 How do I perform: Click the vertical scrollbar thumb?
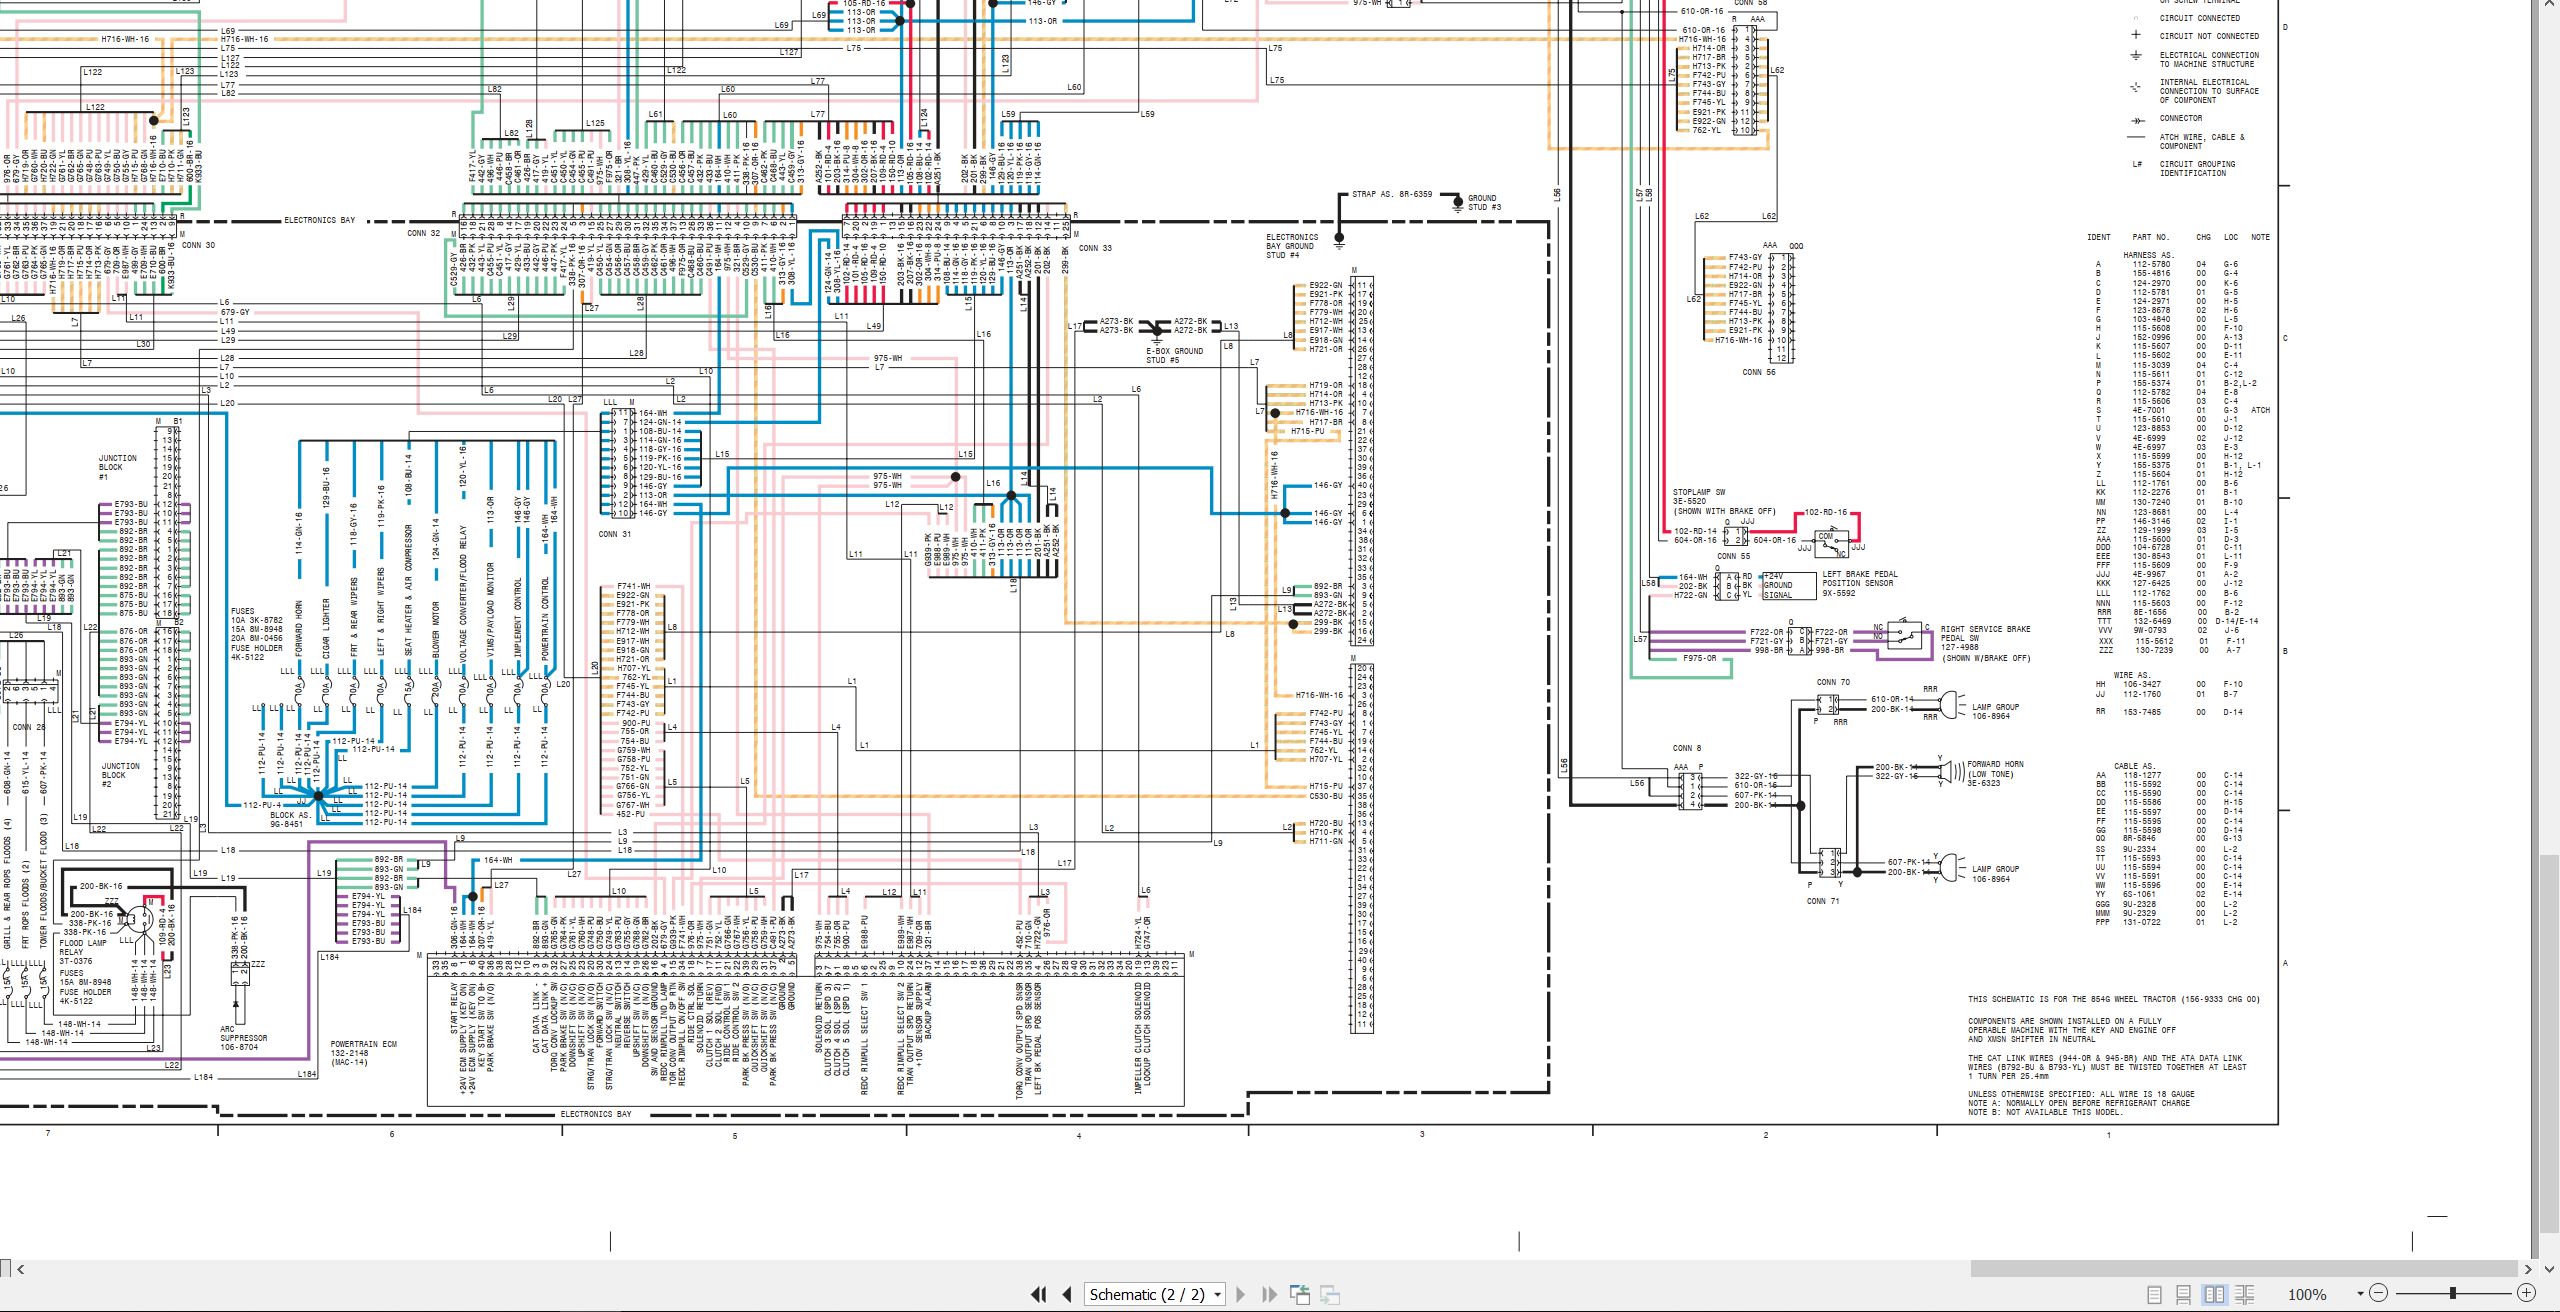(2550, 1045)
